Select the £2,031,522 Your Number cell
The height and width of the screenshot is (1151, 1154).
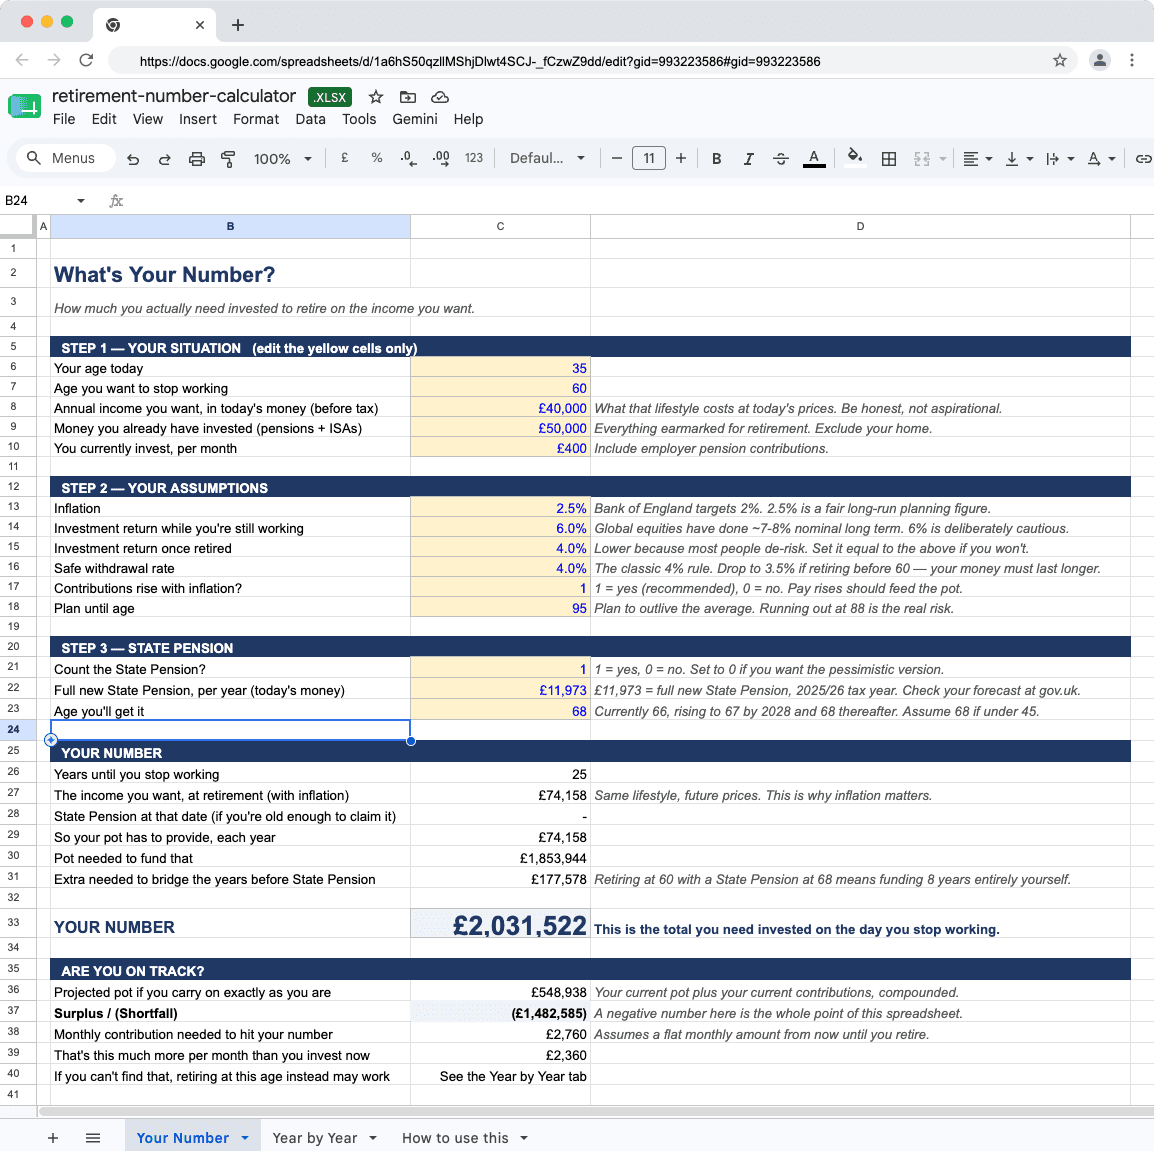(500, 924)
